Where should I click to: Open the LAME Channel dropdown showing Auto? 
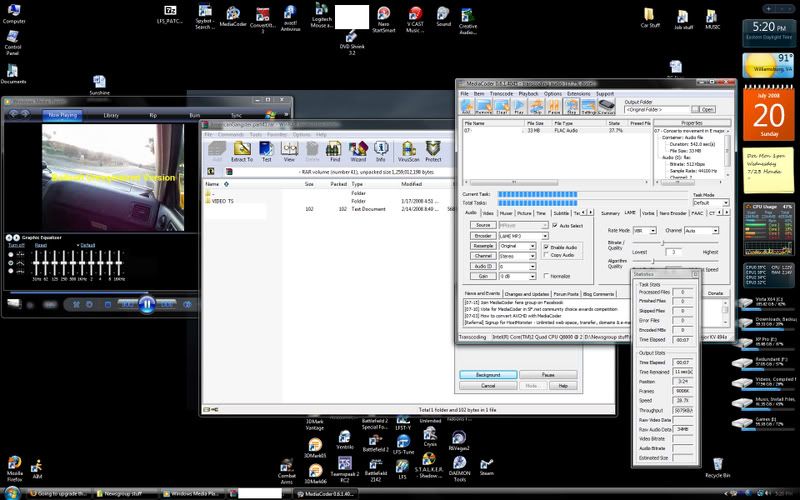(x=702, y=231)
